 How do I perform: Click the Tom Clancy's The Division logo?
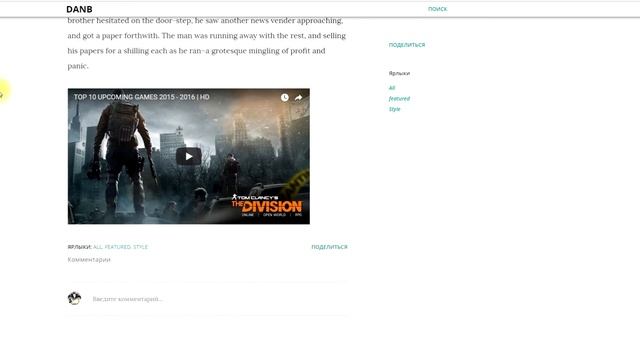coord(267,205)
